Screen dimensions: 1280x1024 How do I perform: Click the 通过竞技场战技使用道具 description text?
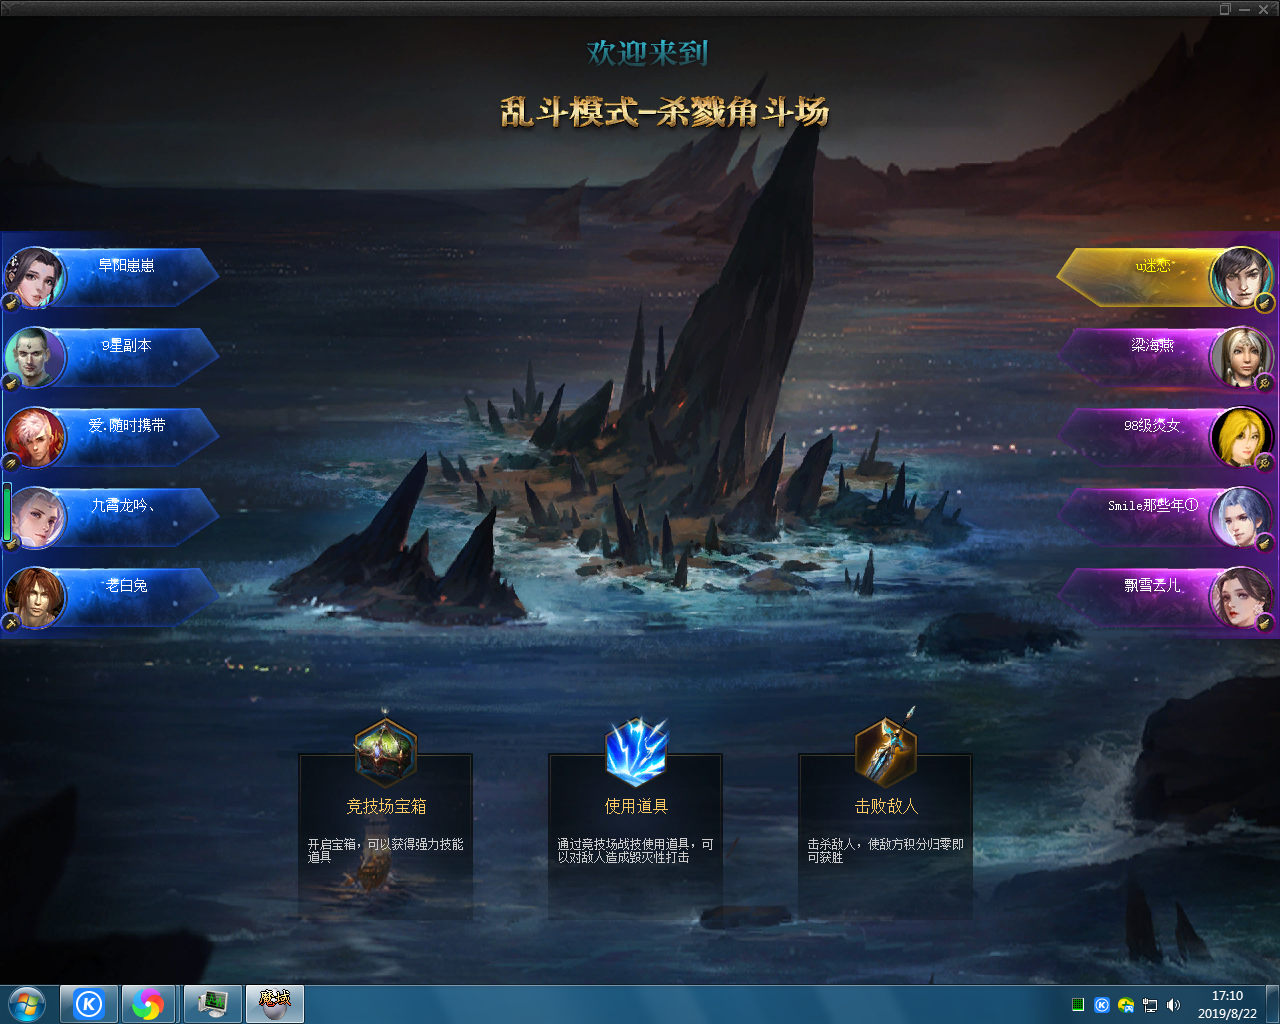coord(635,851)
